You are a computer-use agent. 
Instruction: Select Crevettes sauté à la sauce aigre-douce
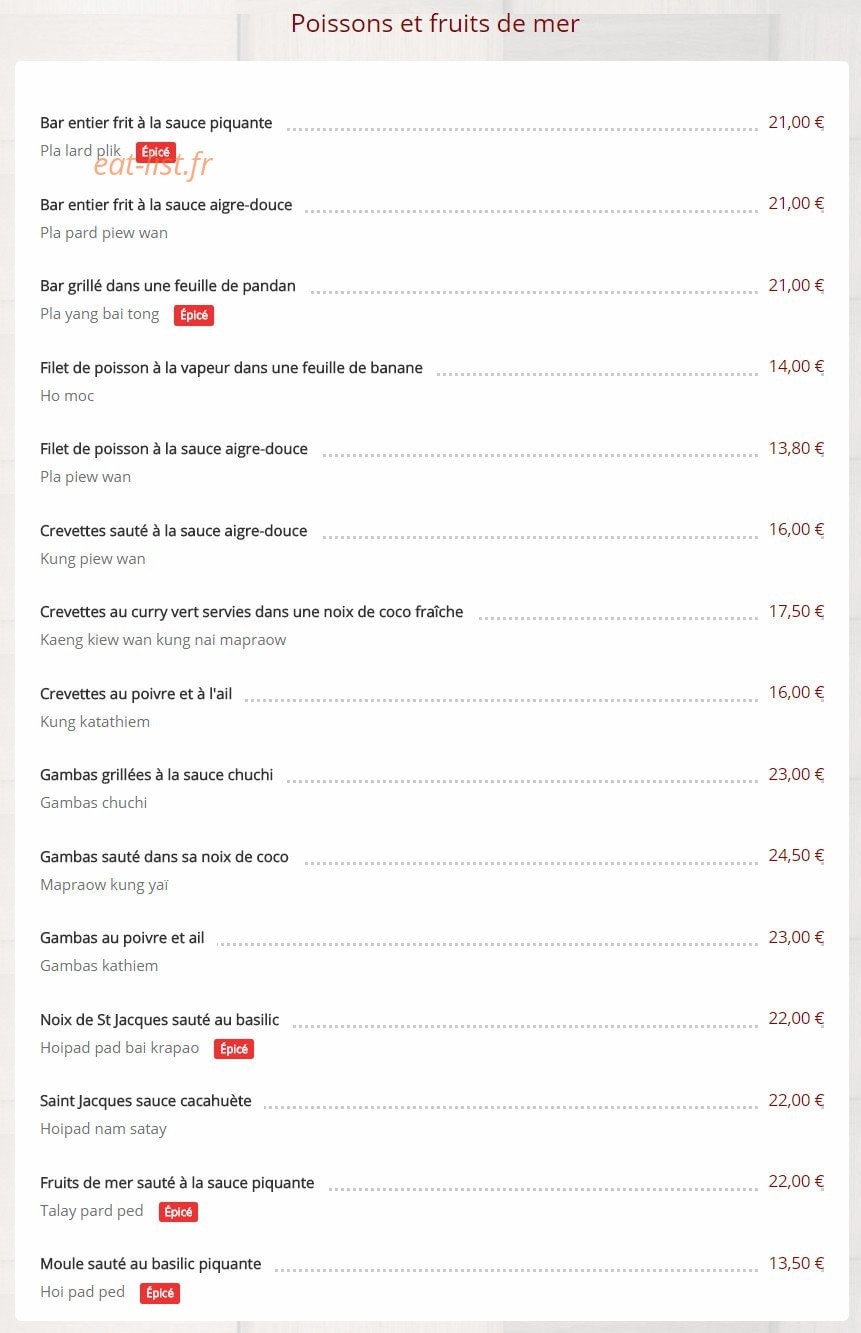pos(174,531)
